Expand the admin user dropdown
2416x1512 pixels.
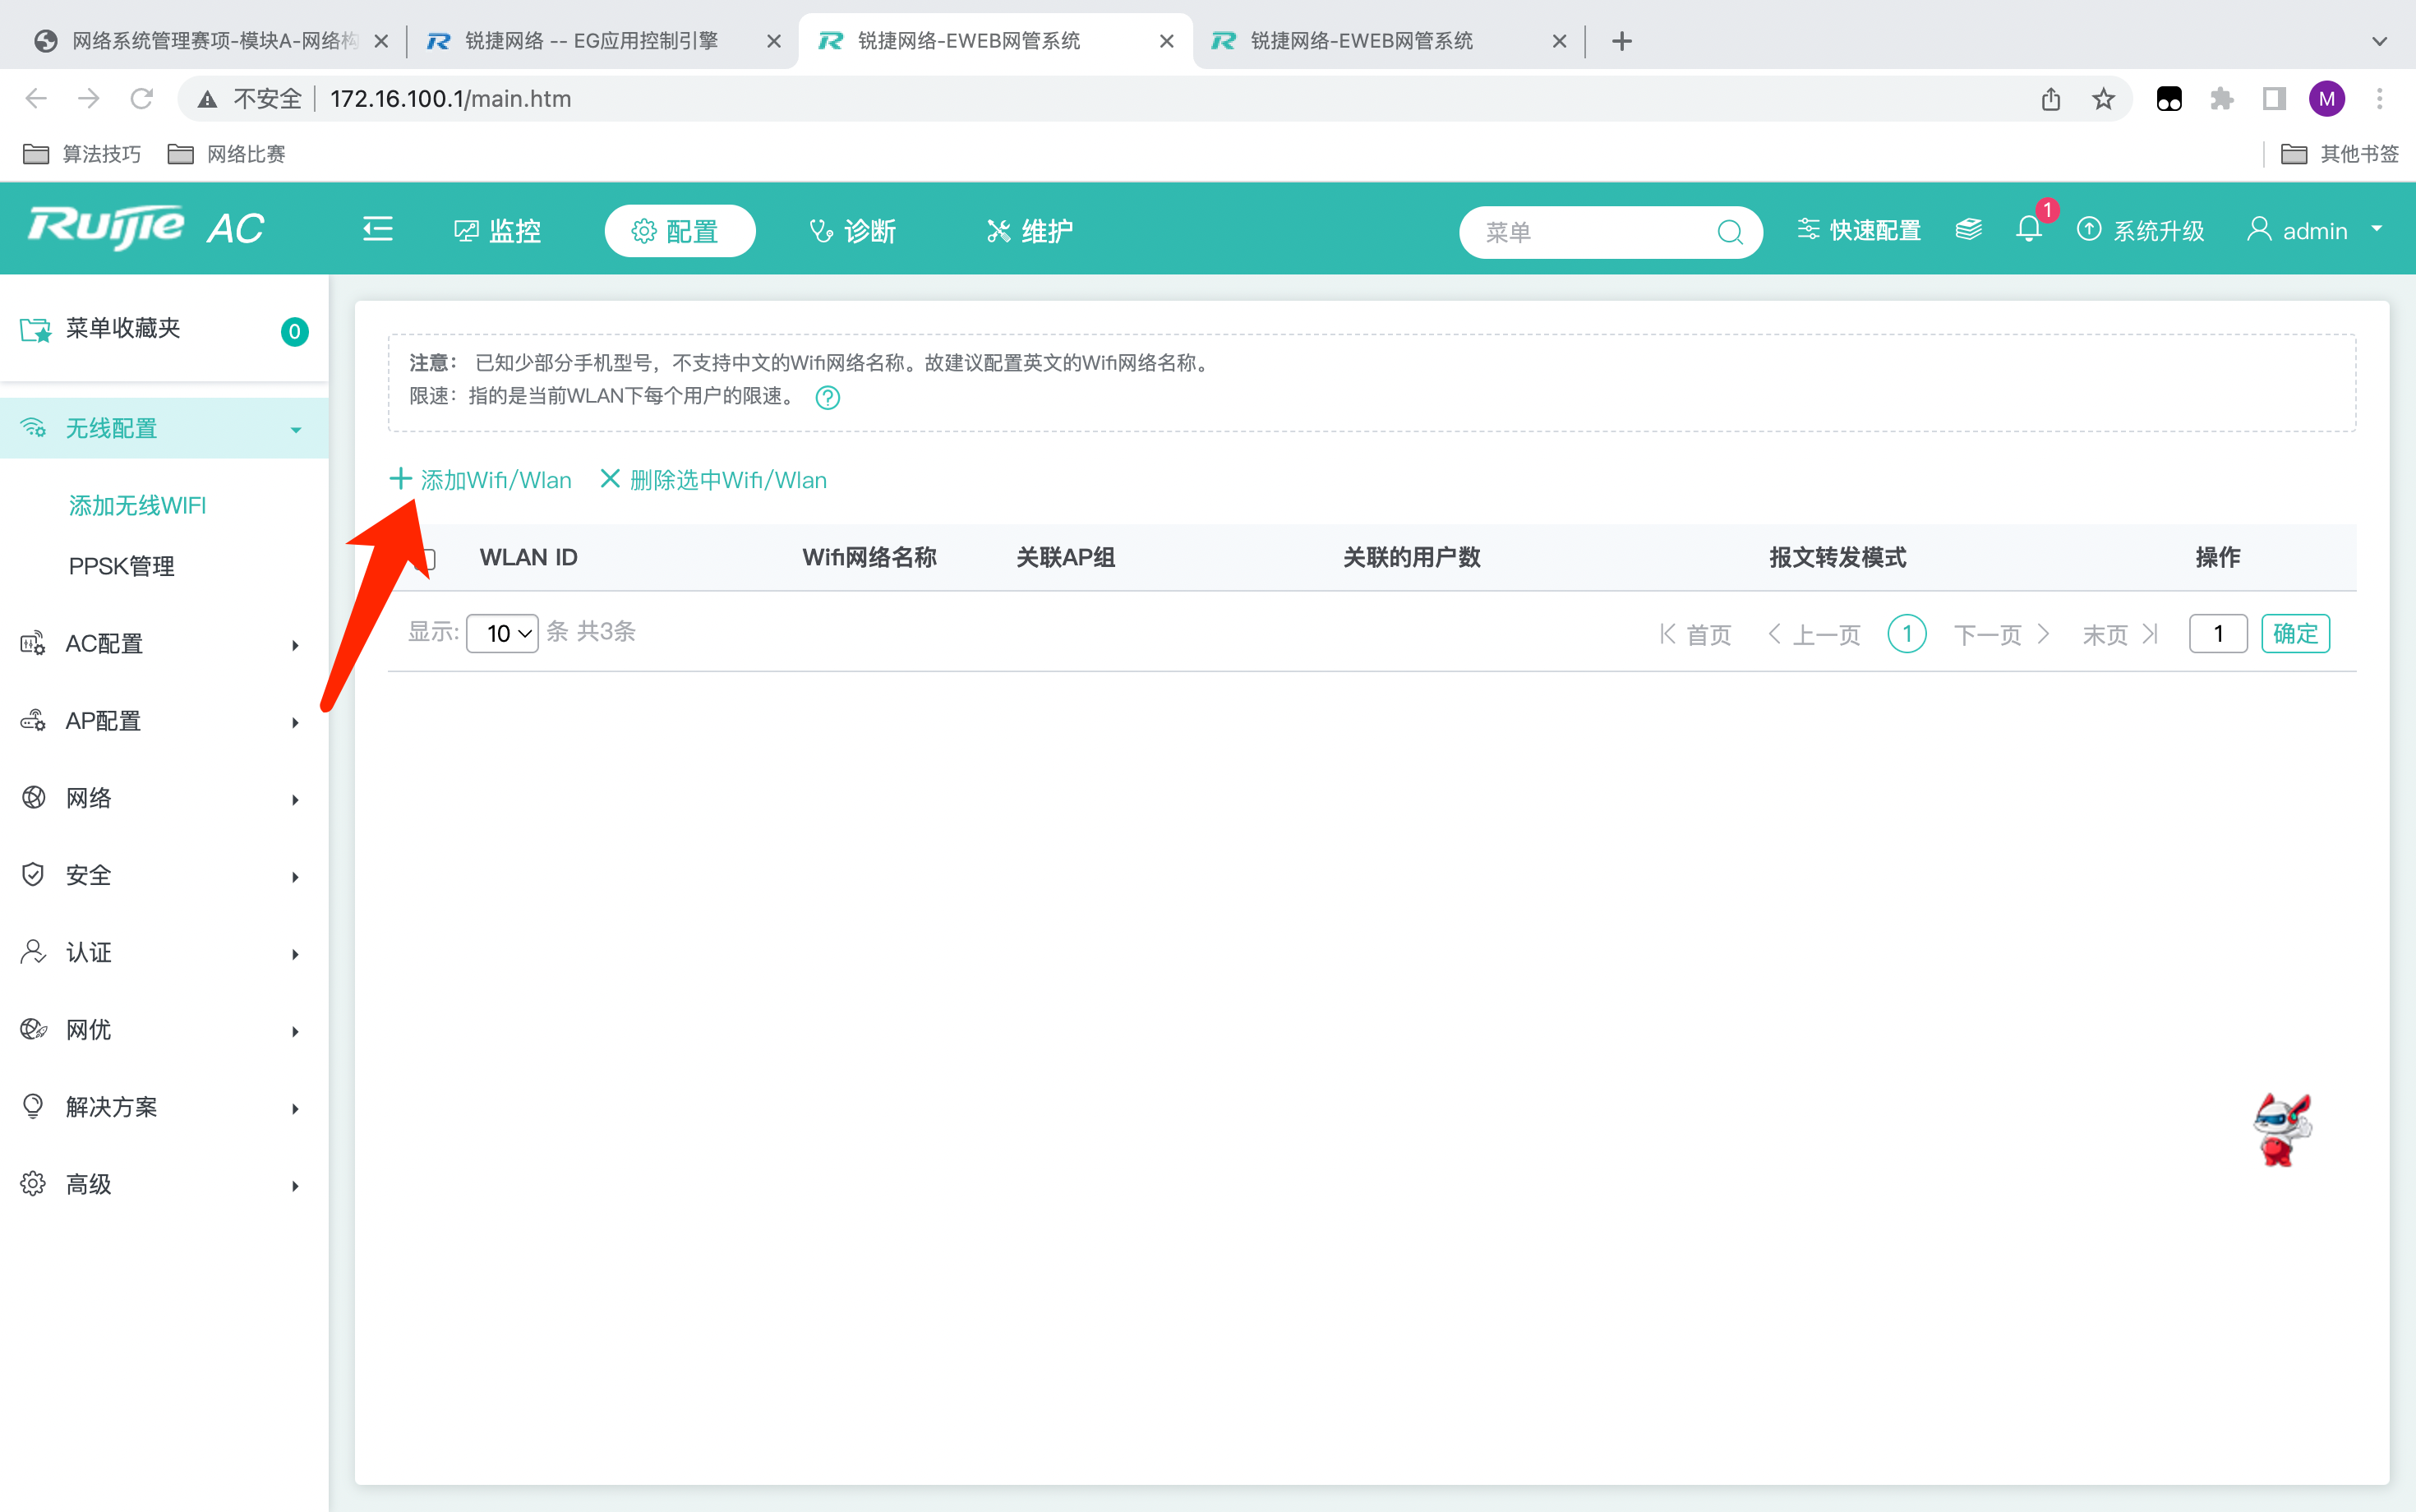[2315, 231]
